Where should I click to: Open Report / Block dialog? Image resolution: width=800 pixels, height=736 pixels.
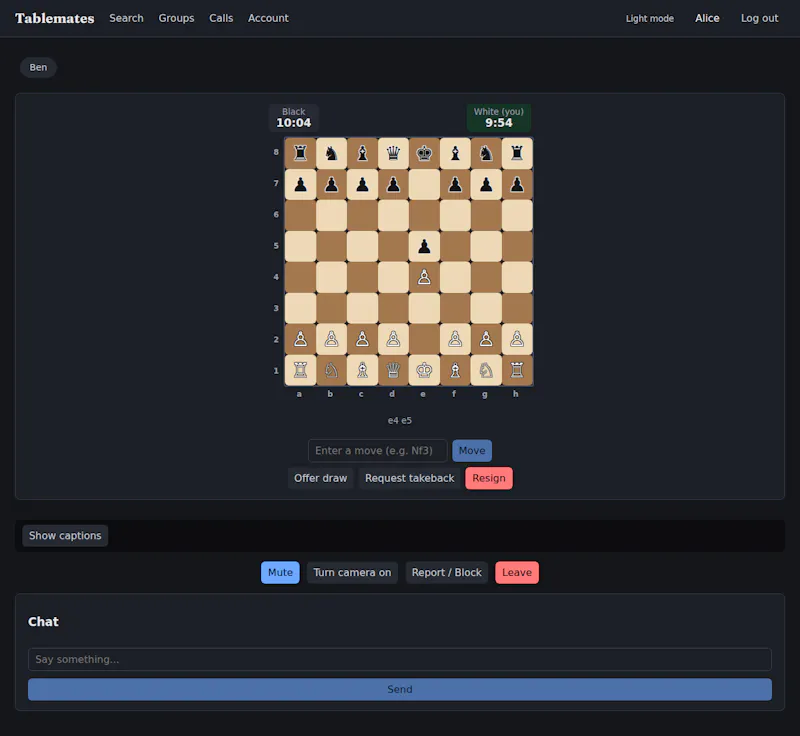tap(446, 572)
